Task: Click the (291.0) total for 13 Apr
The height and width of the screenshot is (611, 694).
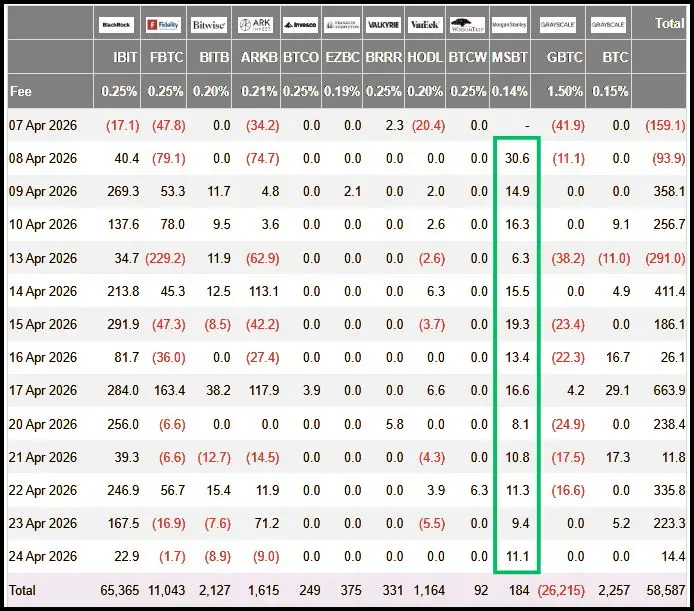Action: 665,258
